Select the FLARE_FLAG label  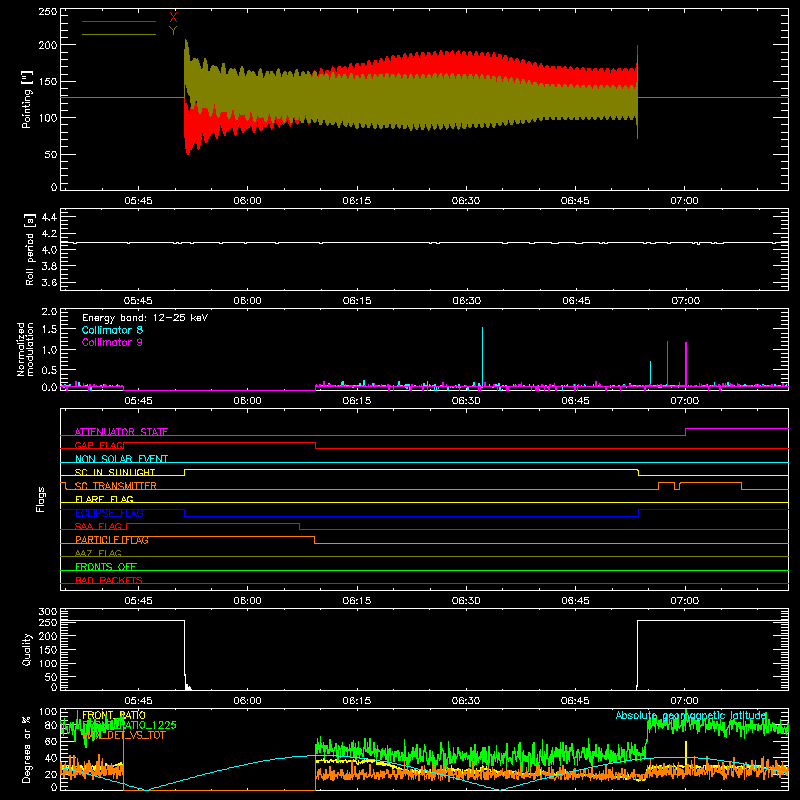[104, 499]
